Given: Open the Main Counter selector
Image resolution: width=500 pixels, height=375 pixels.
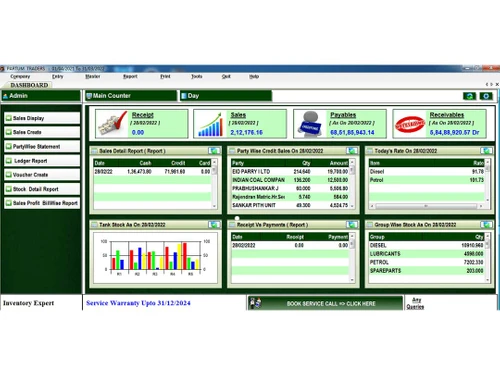Looking at the screenshot, I should pos(131,96).
